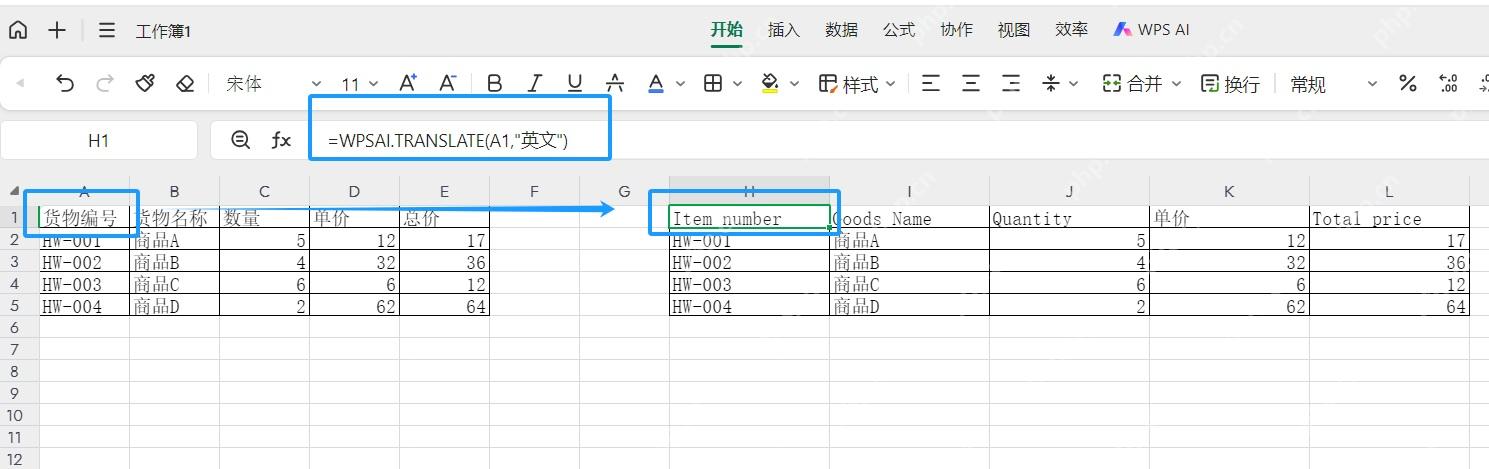Image resolution: width=1489 pixels, height=469 pixels.
Task: Open the 公式 tab
Action: pyautogui.click(x=899, y=29)
